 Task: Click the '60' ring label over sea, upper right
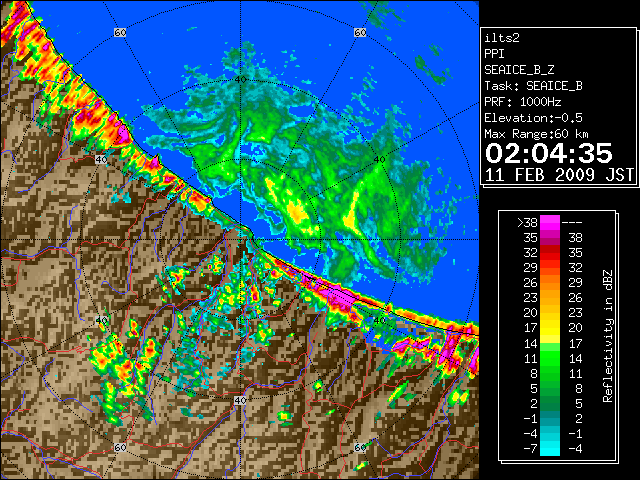[x=360, y=32]
